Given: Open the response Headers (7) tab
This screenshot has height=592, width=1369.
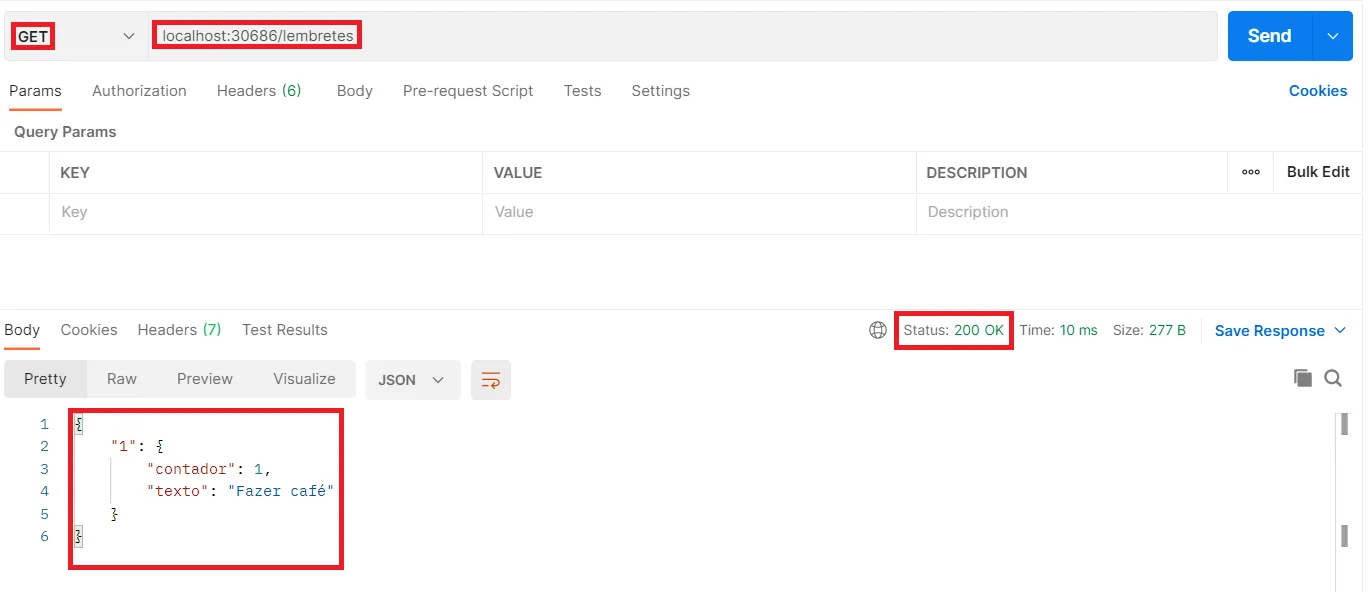Looking at the screenshot, I should [180, 330].
